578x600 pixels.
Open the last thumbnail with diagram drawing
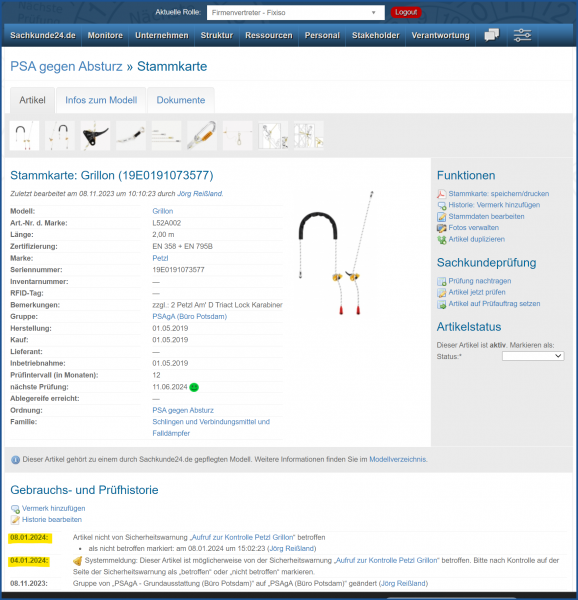pyautogui.click(x=309, y=135)
